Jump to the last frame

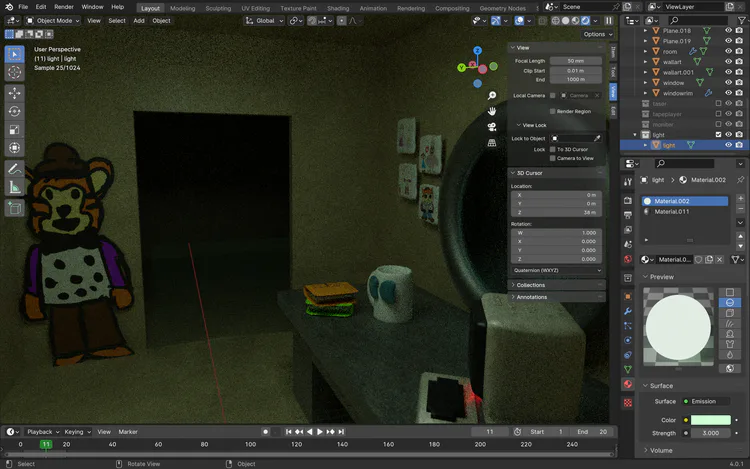click(341, 432)
